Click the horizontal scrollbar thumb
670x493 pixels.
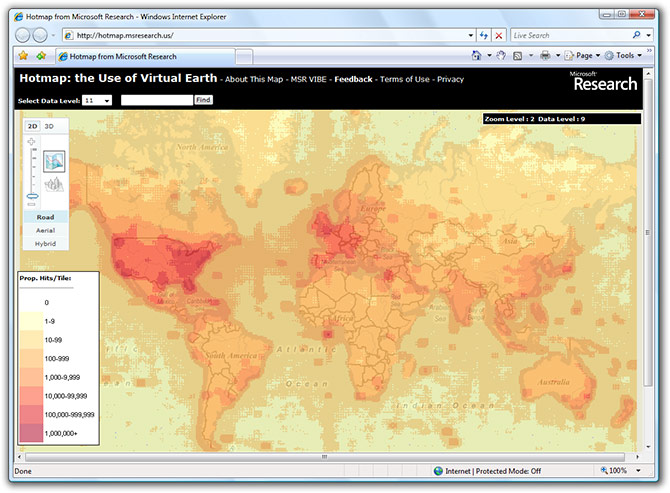click(324, 457)
